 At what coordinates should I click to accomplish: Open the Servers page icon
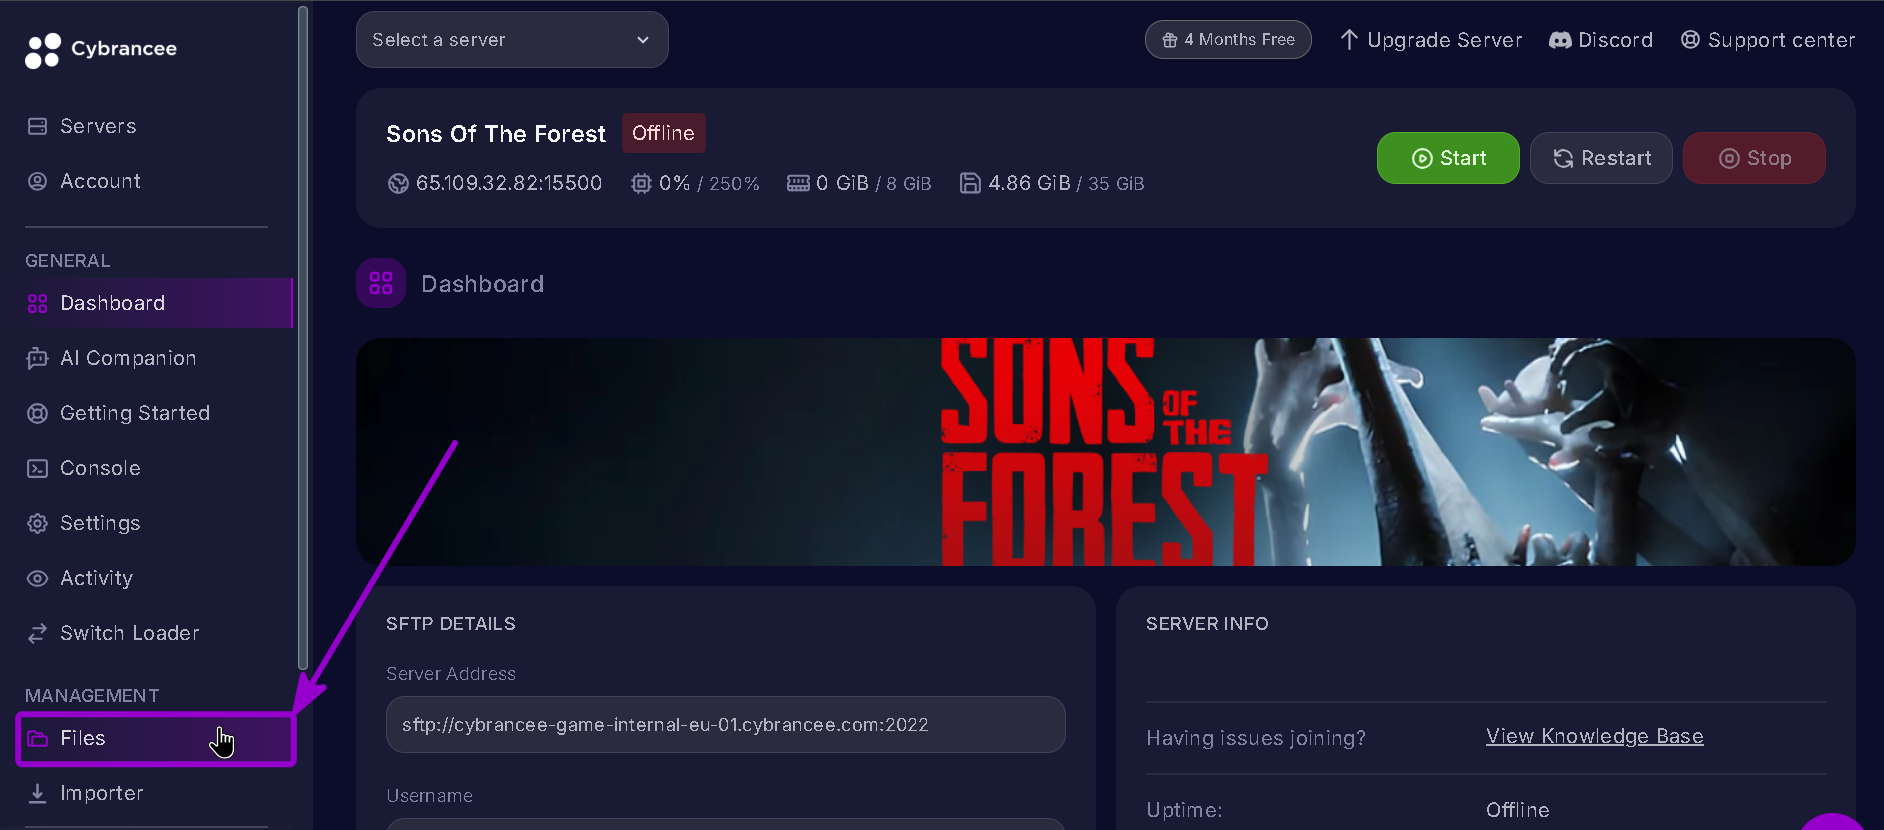point(38,126)
